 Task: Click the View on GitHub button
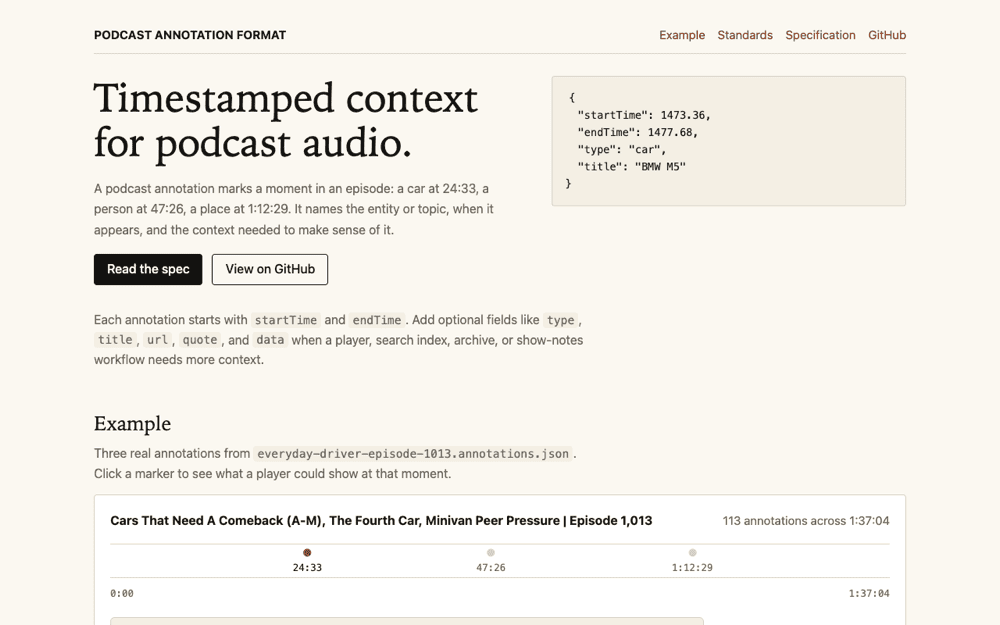click(270, 269)
